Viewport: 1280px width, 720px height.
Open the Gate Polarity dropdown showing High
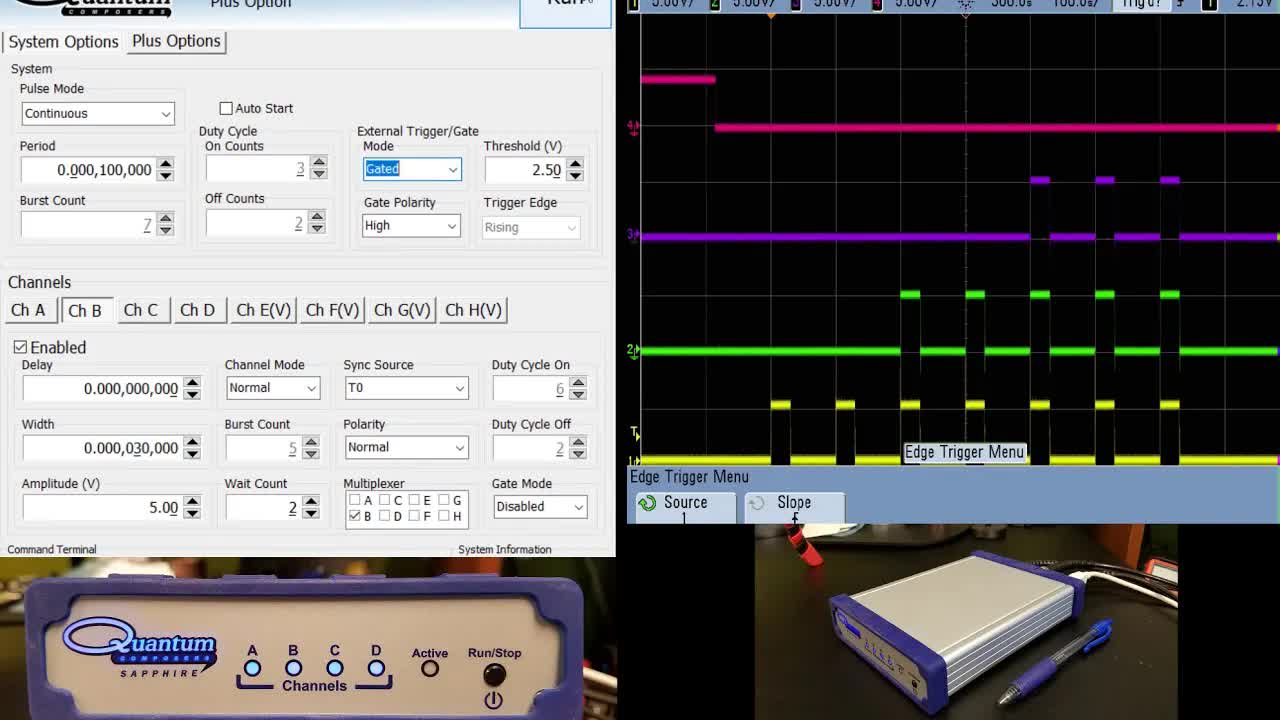[x=411, y=226]
